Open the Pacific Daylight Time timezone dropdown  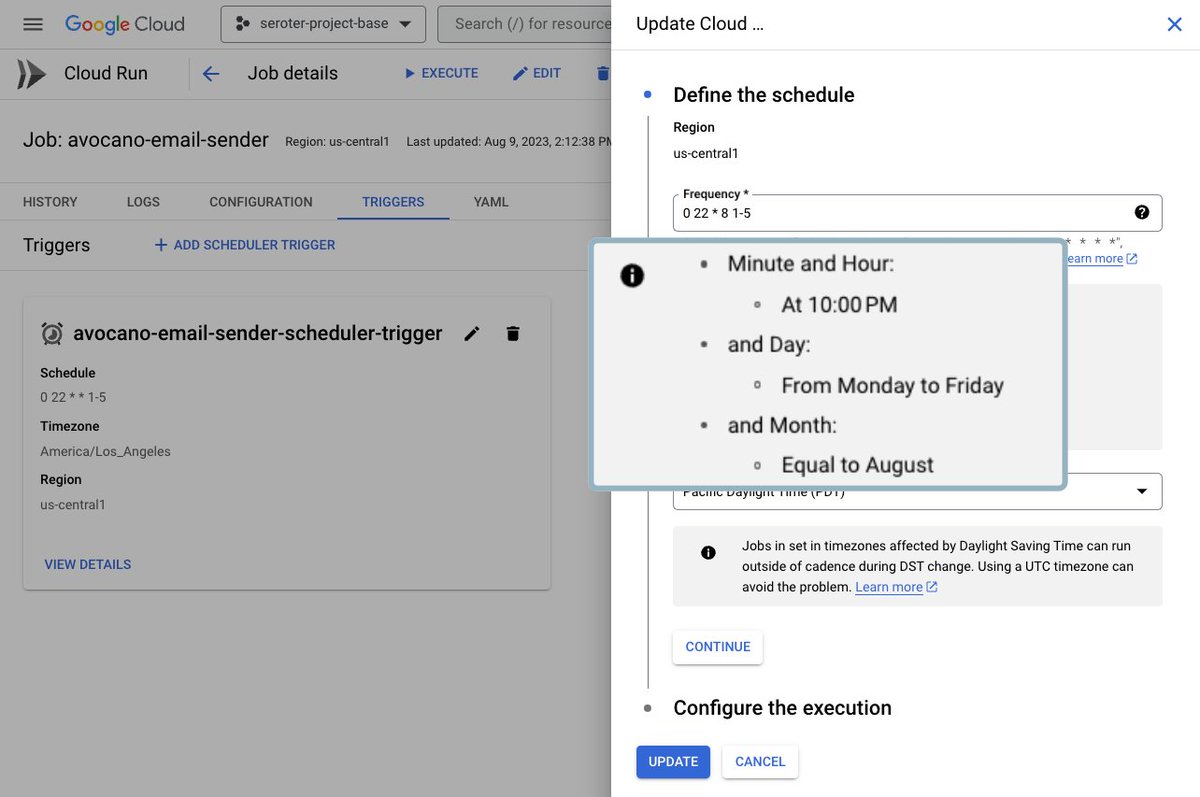(x=917, y=491)
